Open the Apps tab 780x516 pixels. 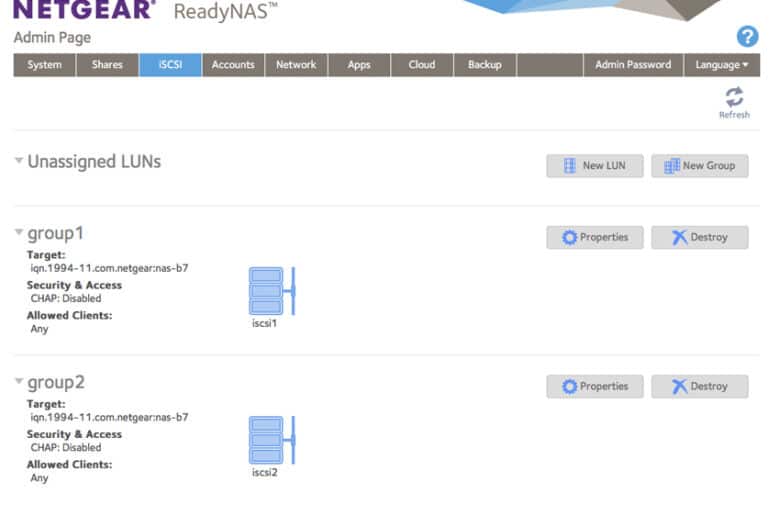(359, 65)
